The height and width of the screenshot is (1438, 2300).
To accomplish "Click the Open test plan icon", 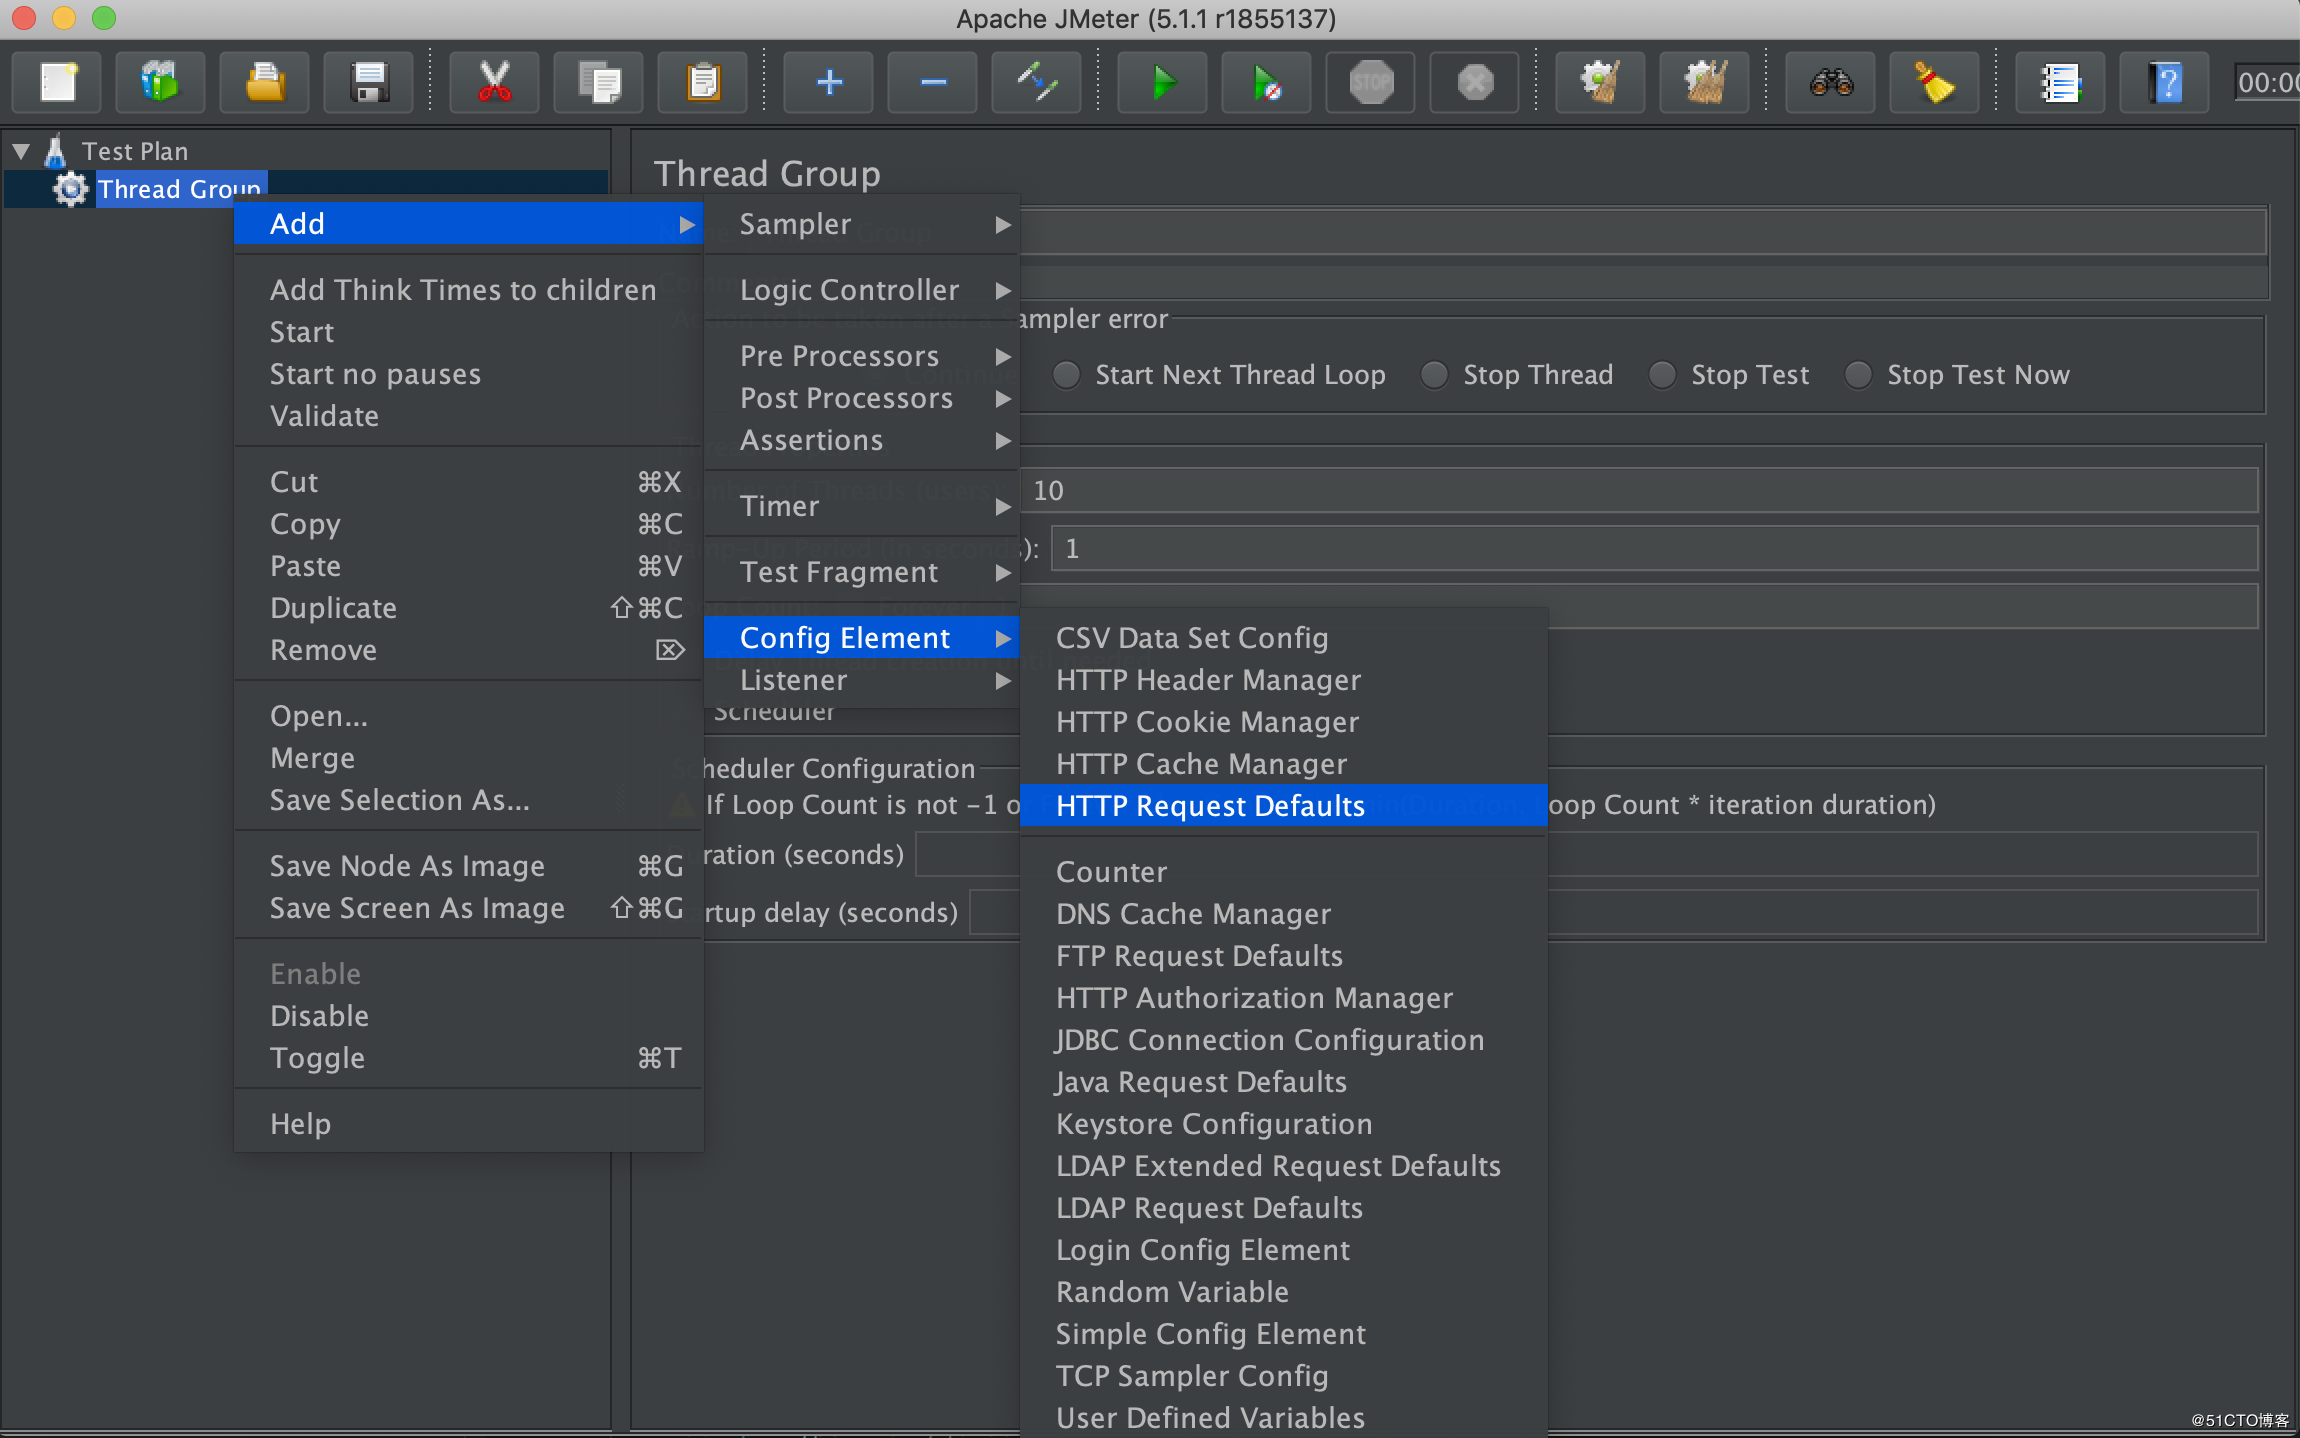I will coord(263,83).
